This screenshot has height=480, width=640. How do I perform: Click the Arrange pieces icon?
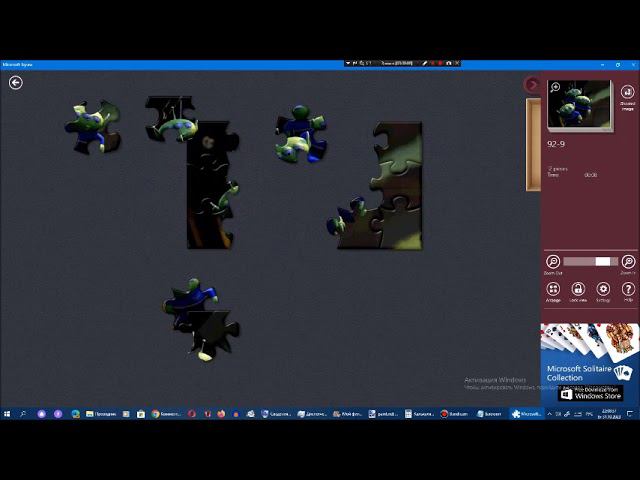point(553,289)
